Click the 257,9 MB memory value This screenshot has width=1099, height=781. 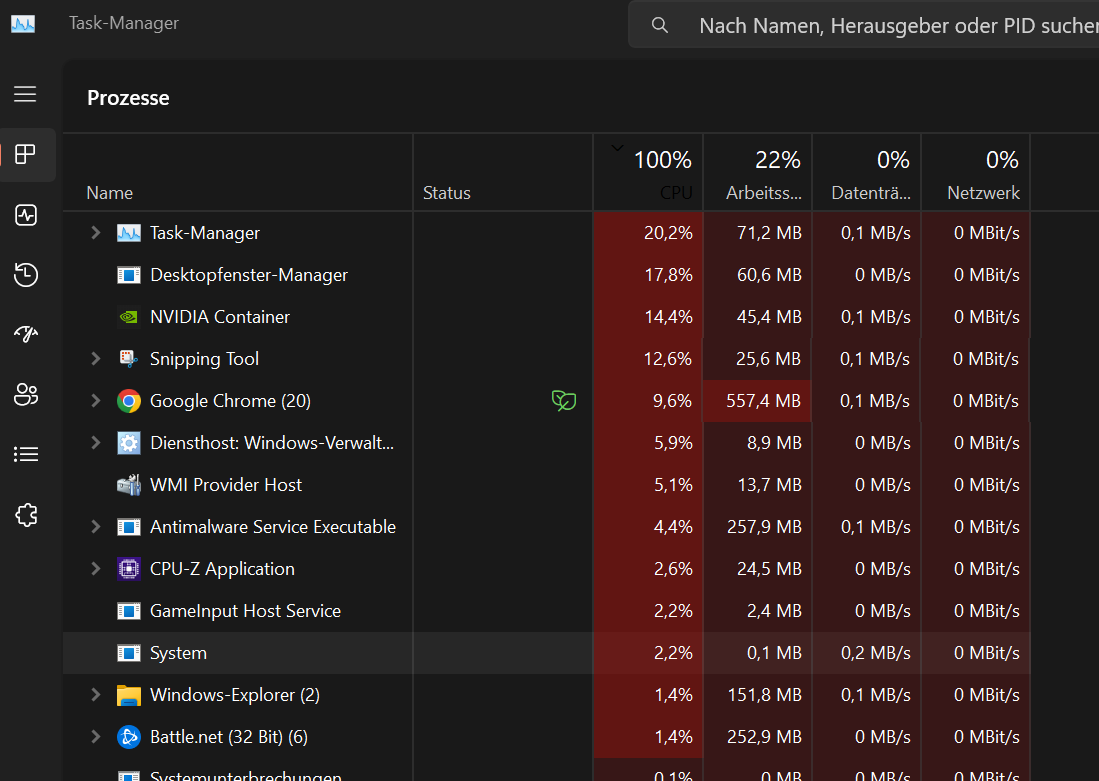point(764,527)
